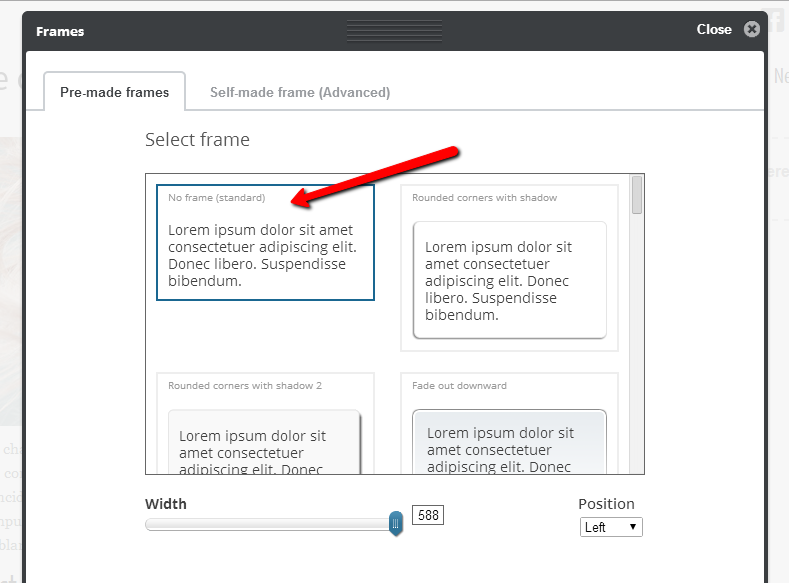Choose the Rounded corners with shadow frame
This screenshot has width=789, height=583.
pyautogui.click(x=509, y=268)
